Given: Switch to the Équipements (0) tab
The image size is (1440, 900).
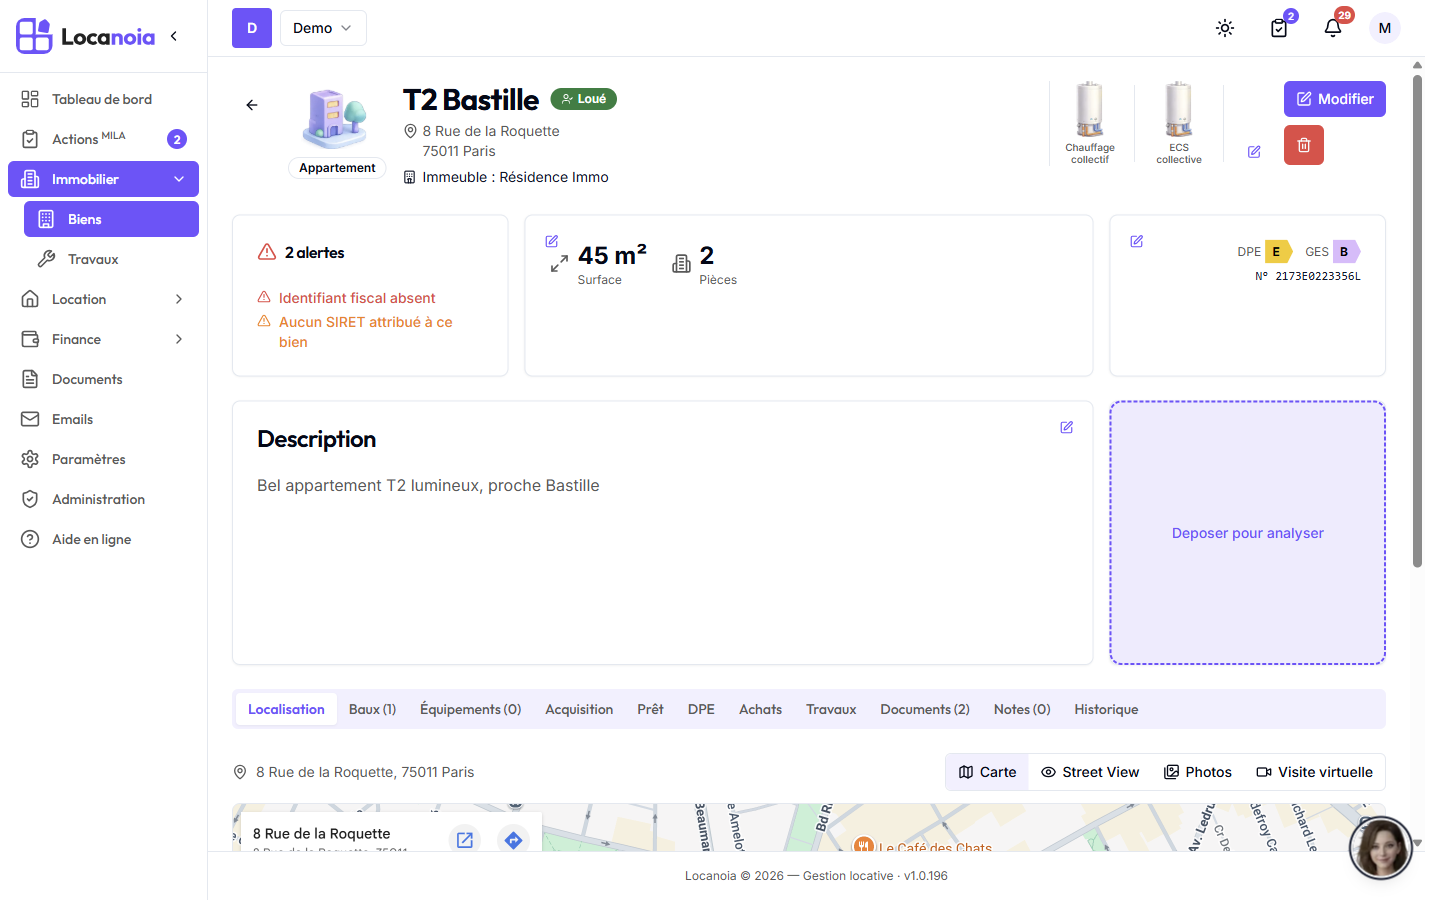Looking at the screenshot, I should [x=471, y=709].
